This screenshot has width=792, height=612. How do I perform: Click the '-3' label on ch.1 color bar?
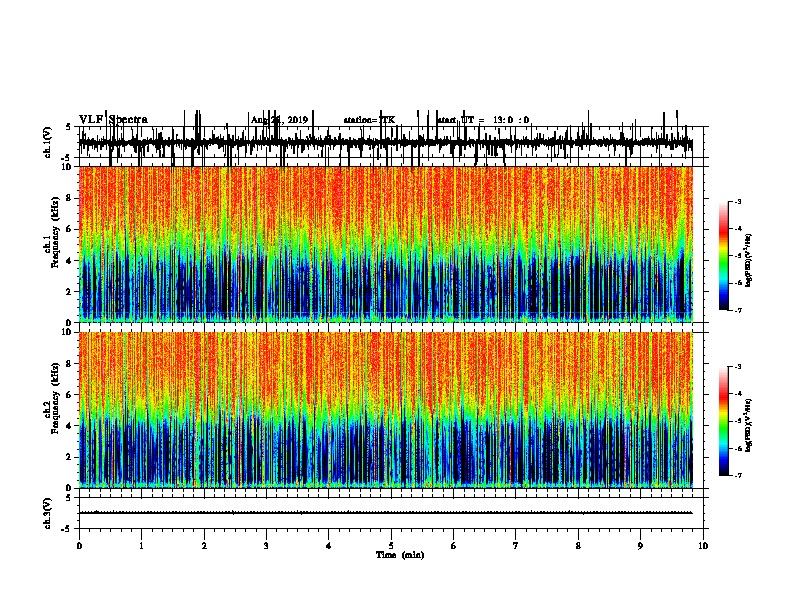click(x=737, y=201)
